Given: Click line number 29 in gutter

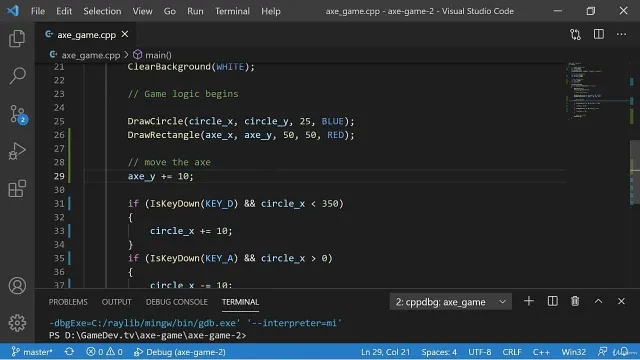Looking at the screenshot, I should pyautogui.click(x=59, y=176).
